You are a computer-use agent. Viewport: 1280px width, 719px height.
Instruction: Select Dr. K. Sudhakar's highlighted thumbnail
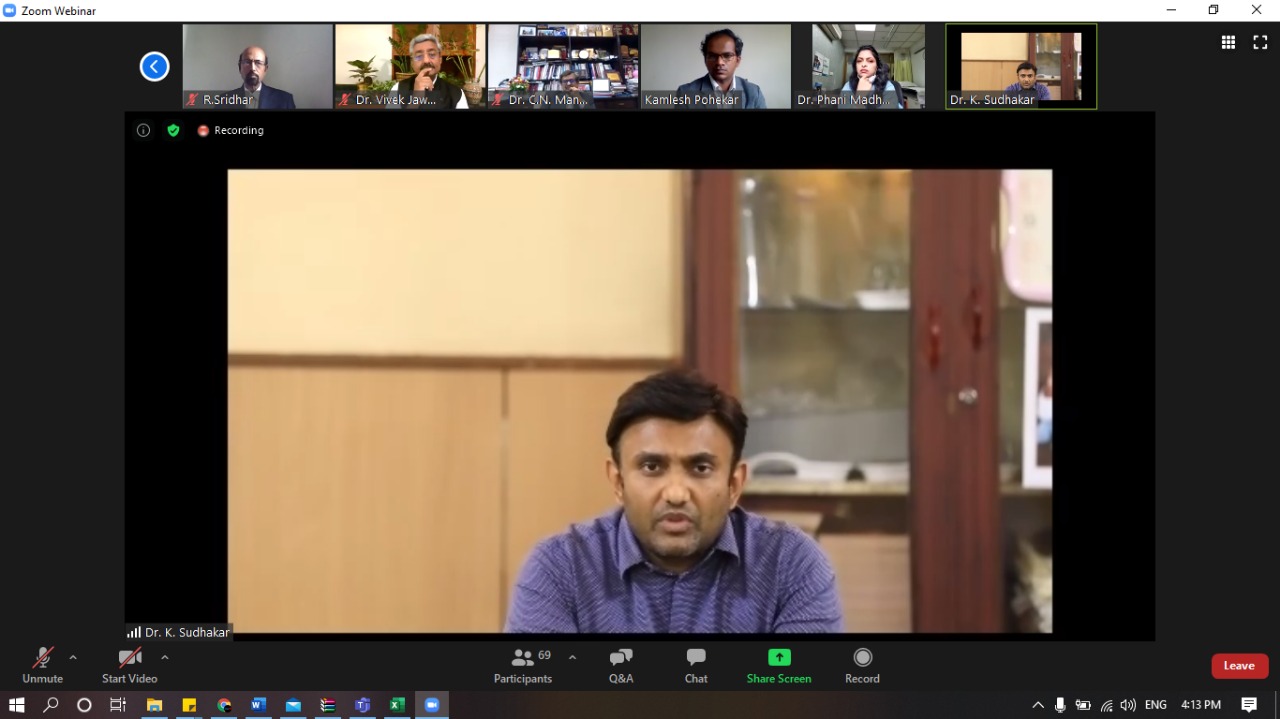point(1021,66)
